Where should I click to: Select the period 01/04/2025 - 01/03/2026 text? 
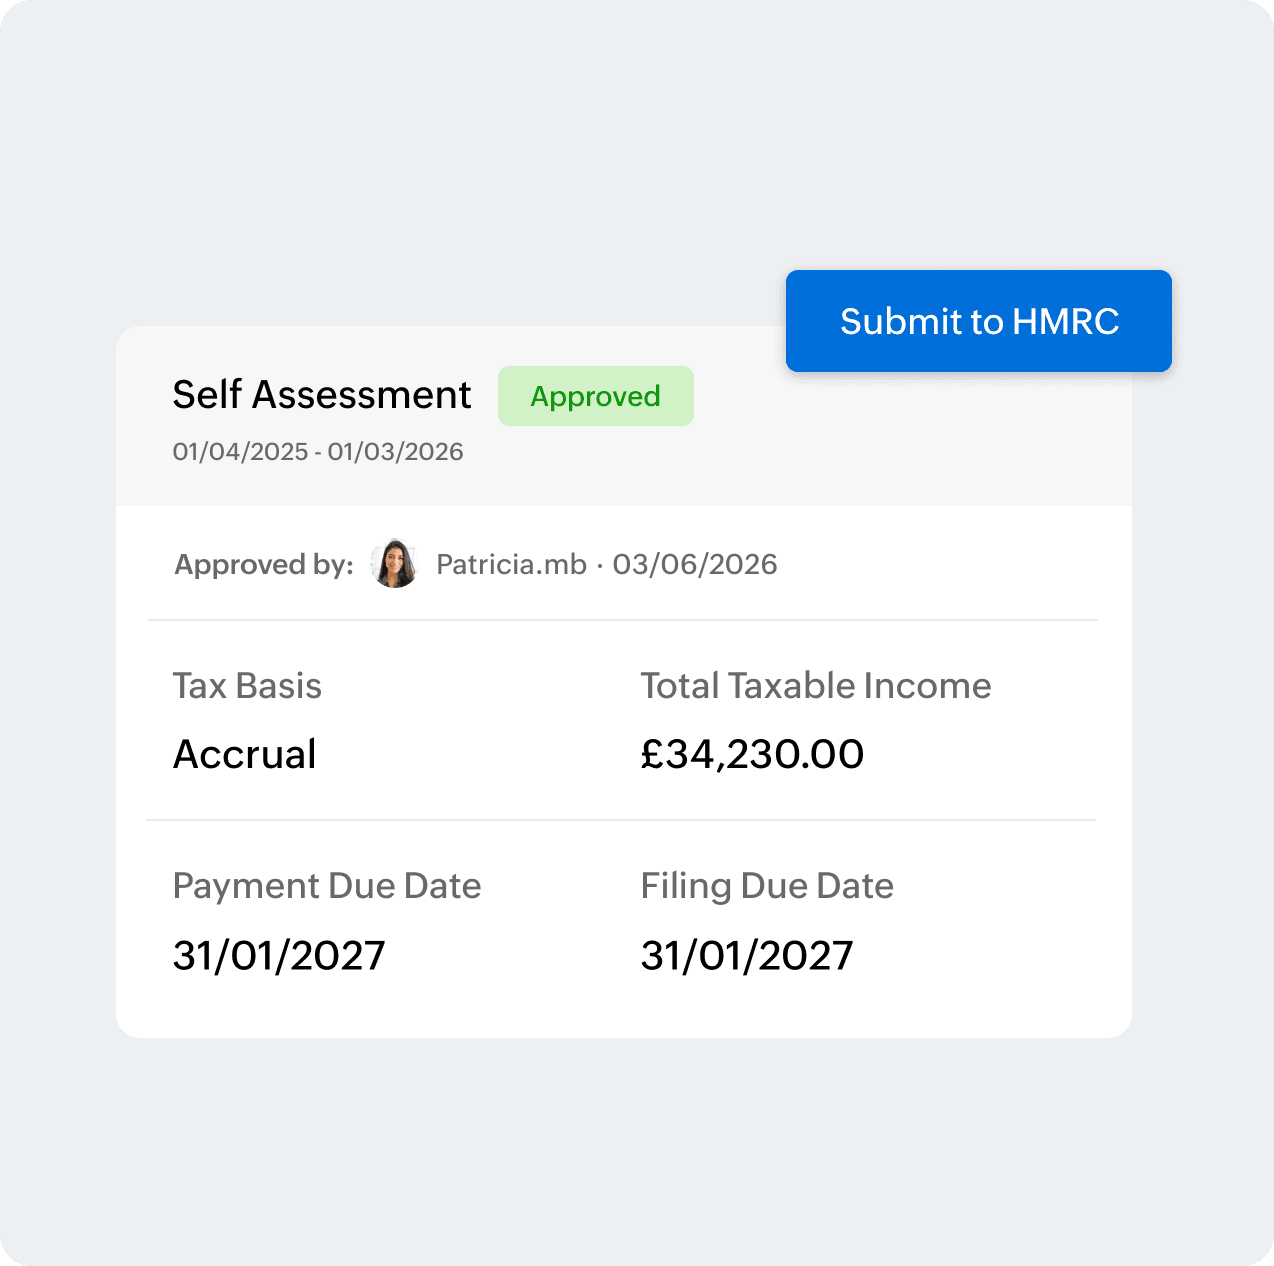[x=318, y=452]
